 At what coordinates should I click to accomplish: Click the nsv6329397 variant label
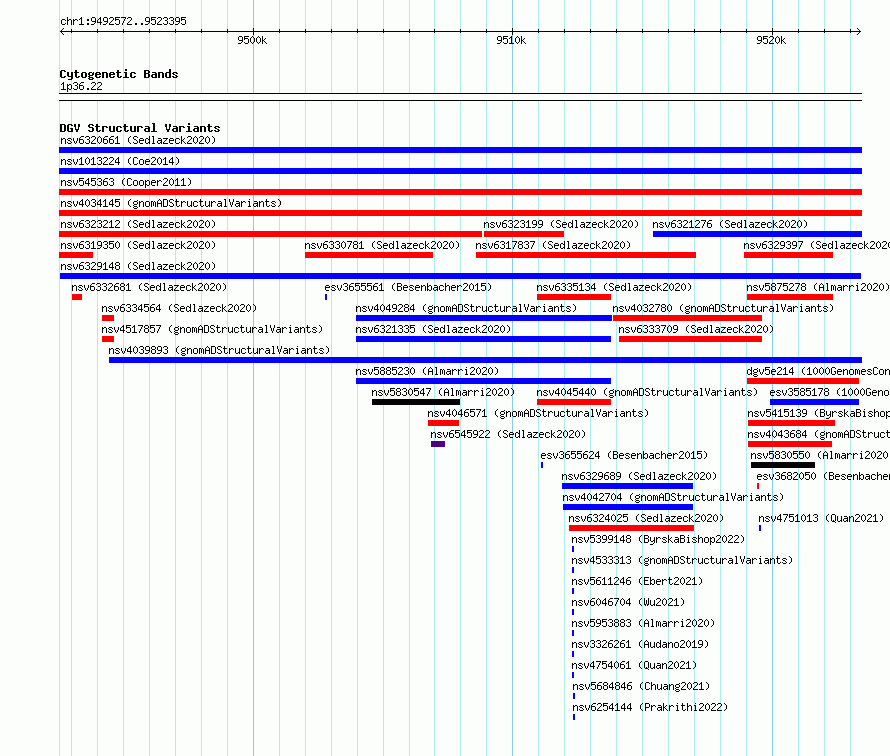[x=816, y=245]
